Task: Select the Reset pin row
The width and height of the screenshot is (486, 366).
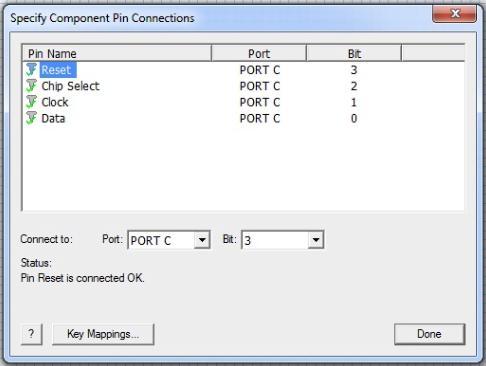Action: 243,70
